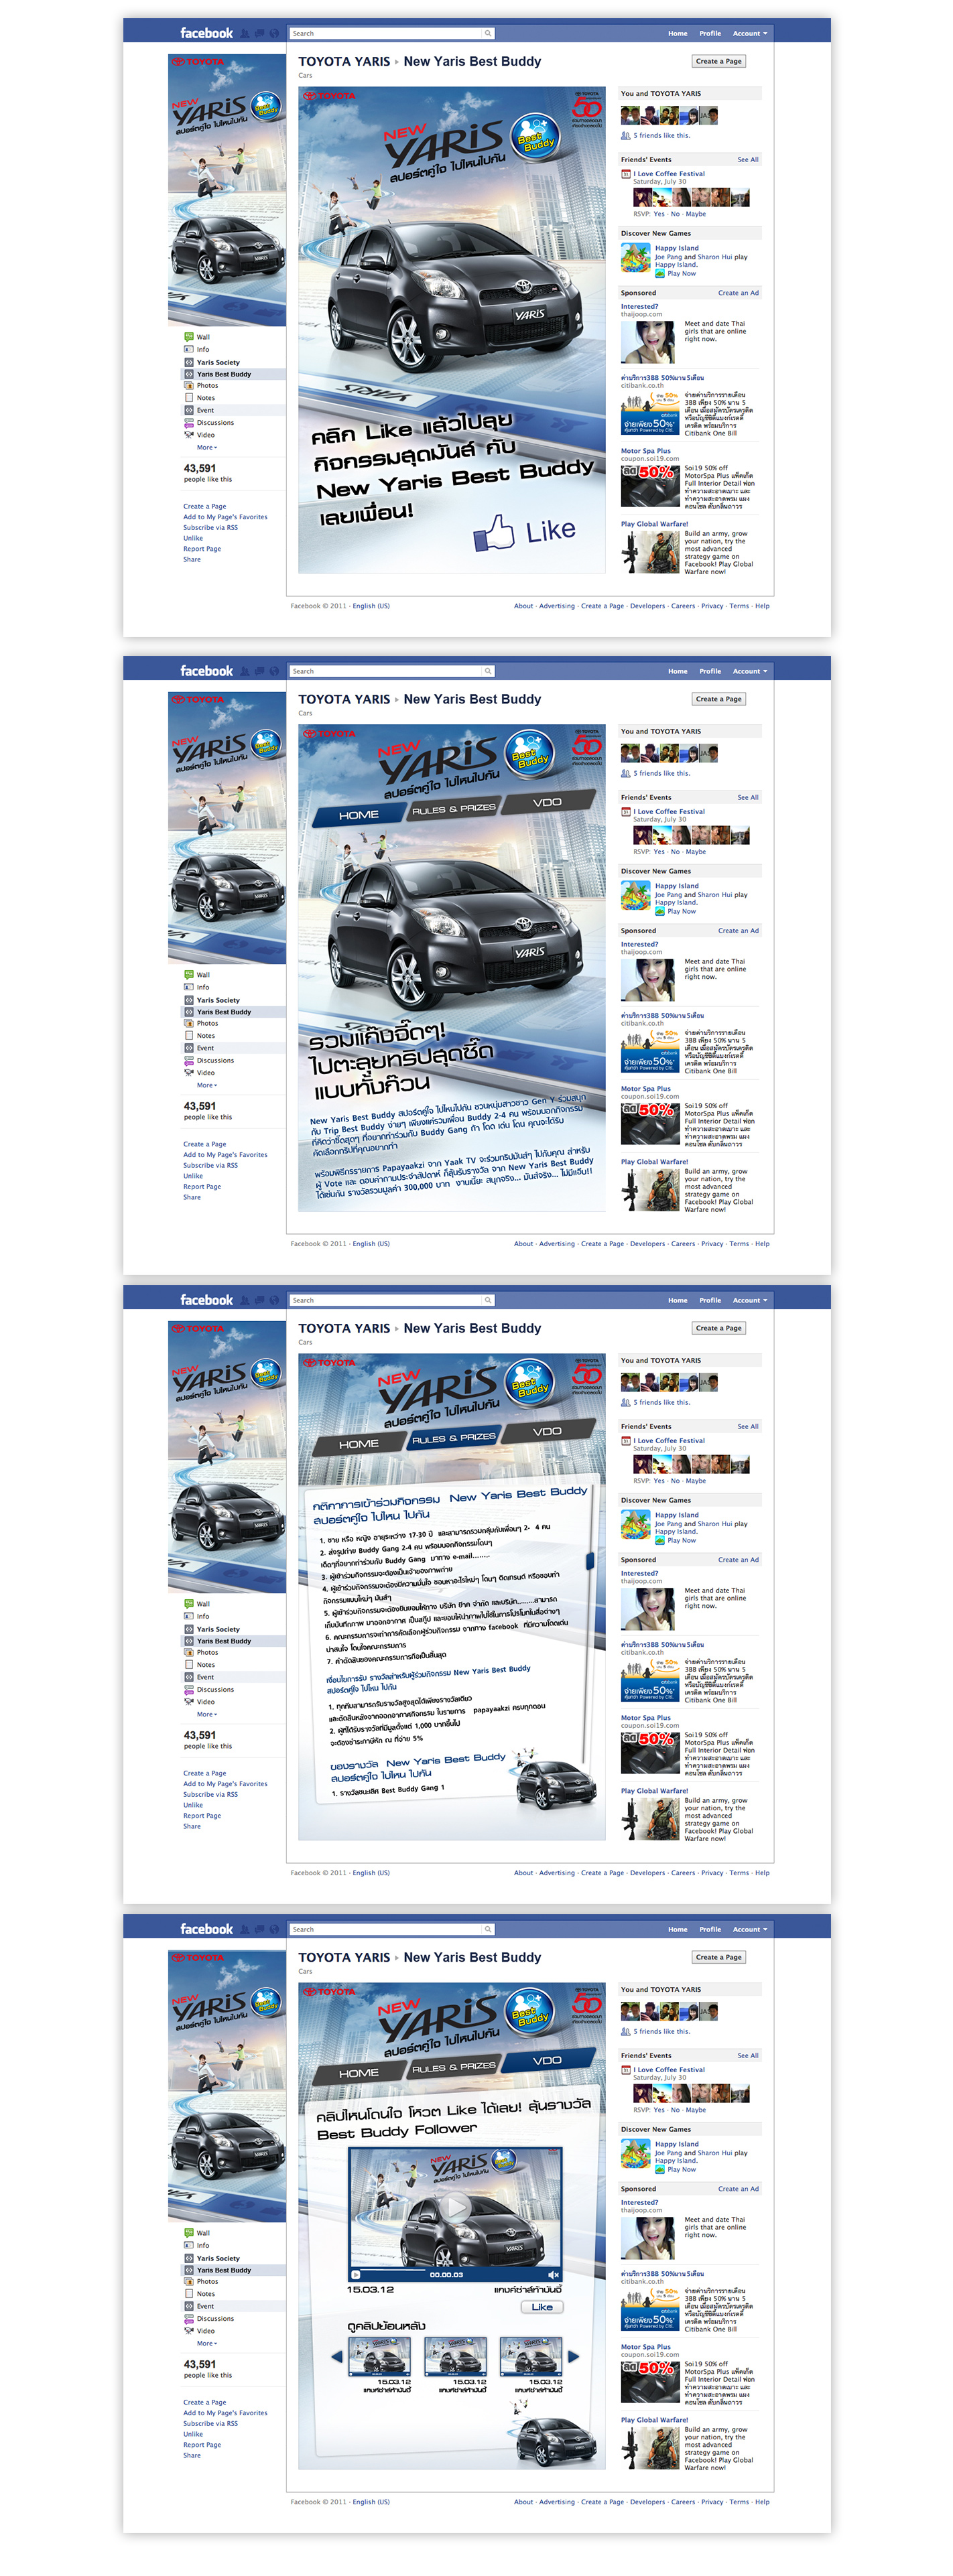
Task: Click the small play icon in the video control bar
Action: pos(356,2274)
